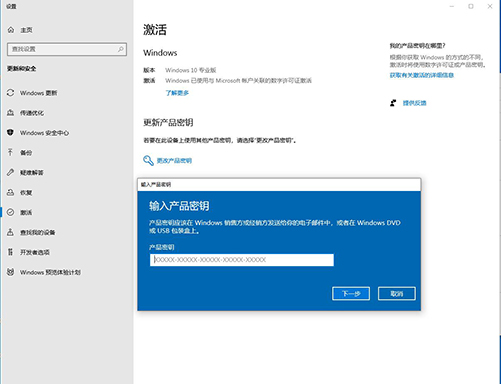
Task: Click the 取消 button in dialog
Action: point(397,293)
